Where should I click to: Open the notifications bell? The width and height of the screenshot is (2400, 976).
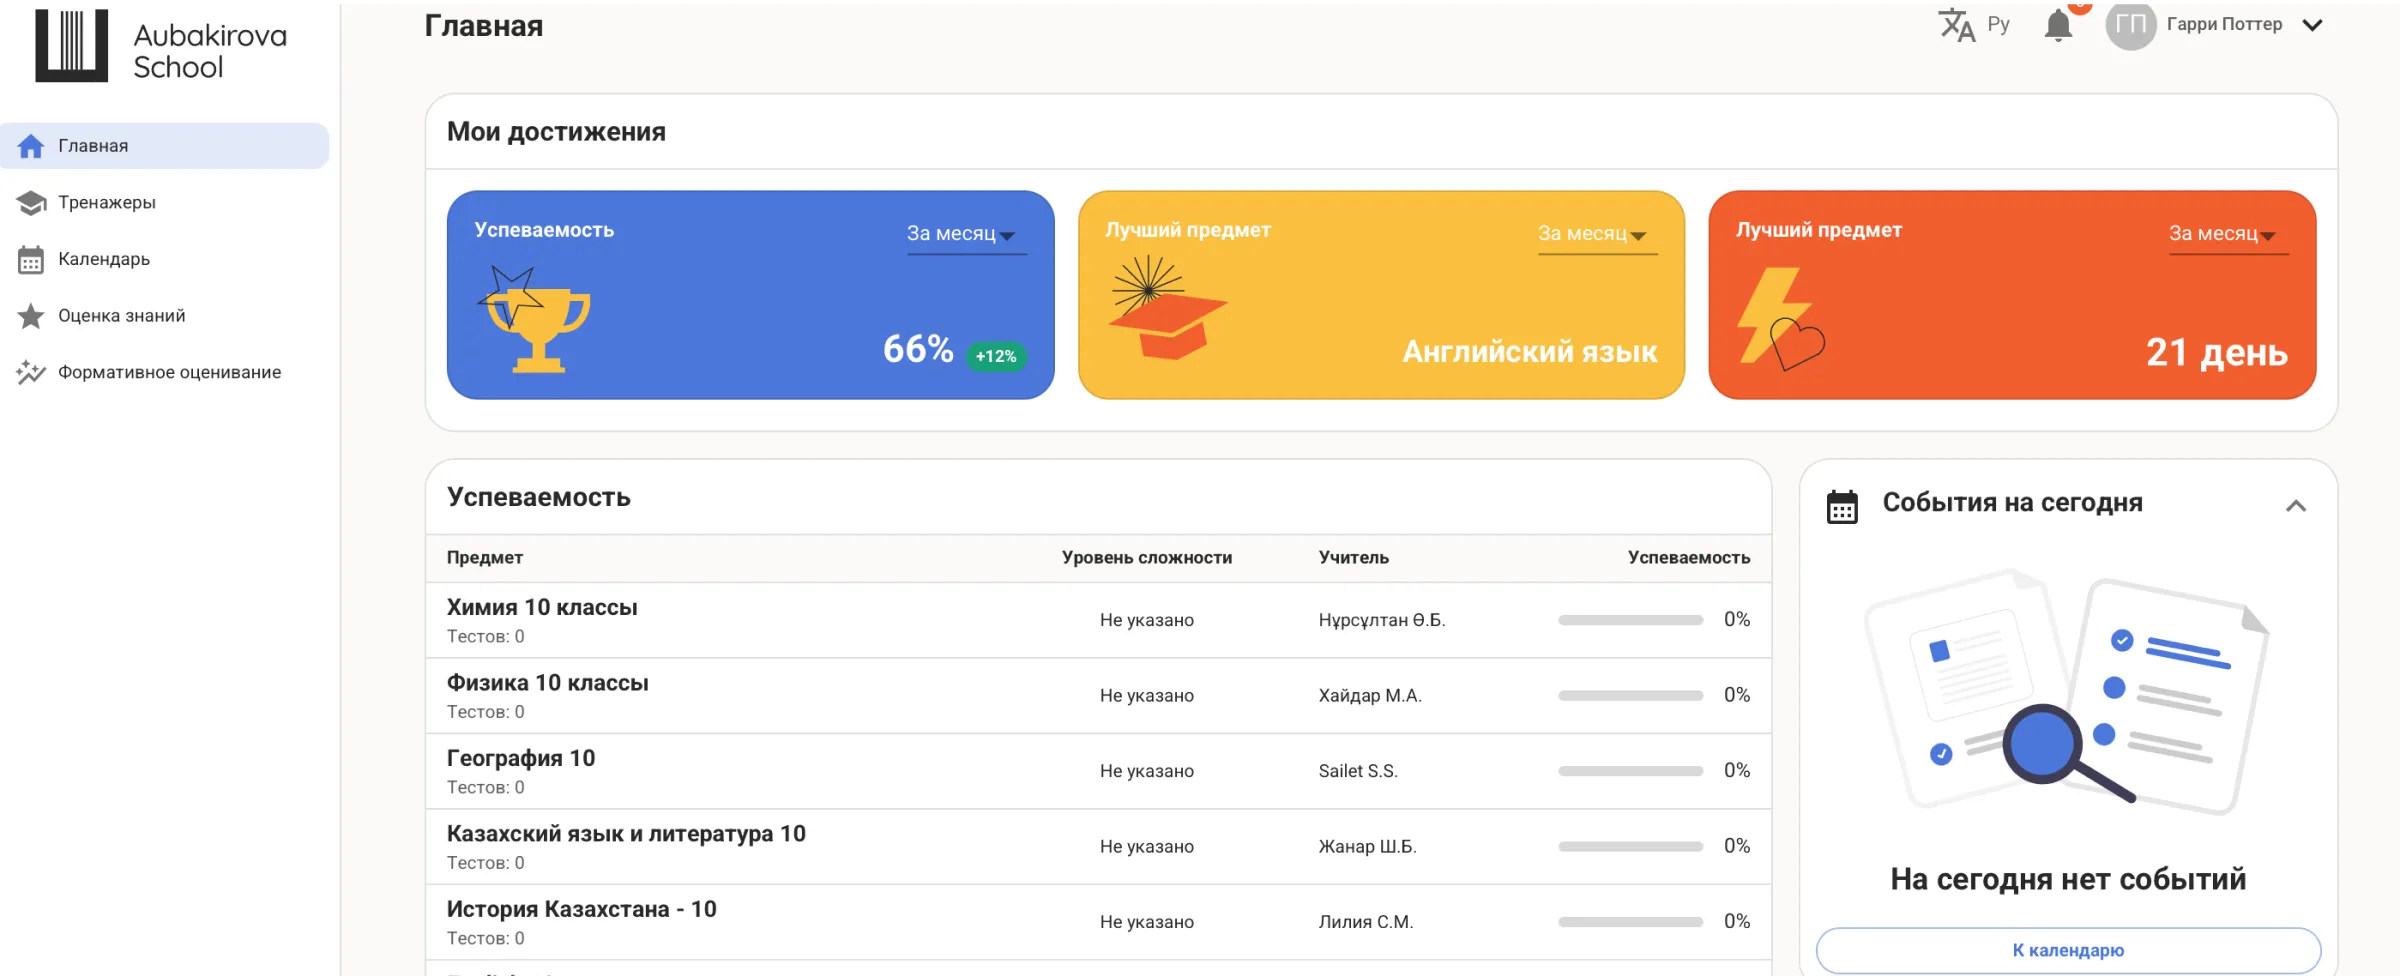click(x=2058, y=25)
